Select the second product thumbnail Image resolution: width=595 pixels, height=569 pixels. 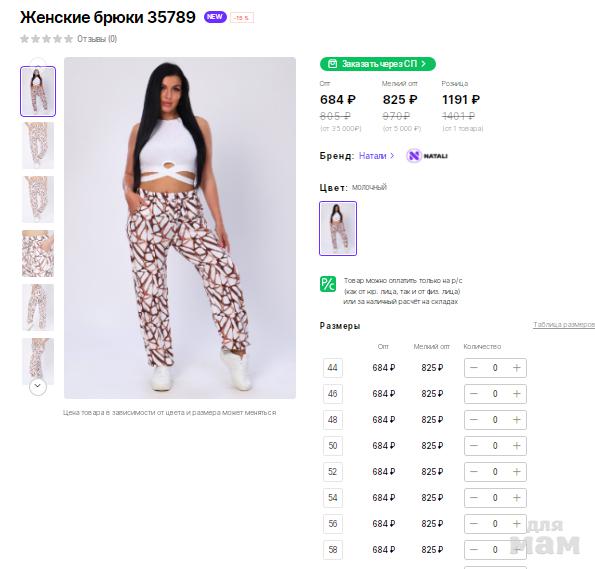tap(38, 145)
